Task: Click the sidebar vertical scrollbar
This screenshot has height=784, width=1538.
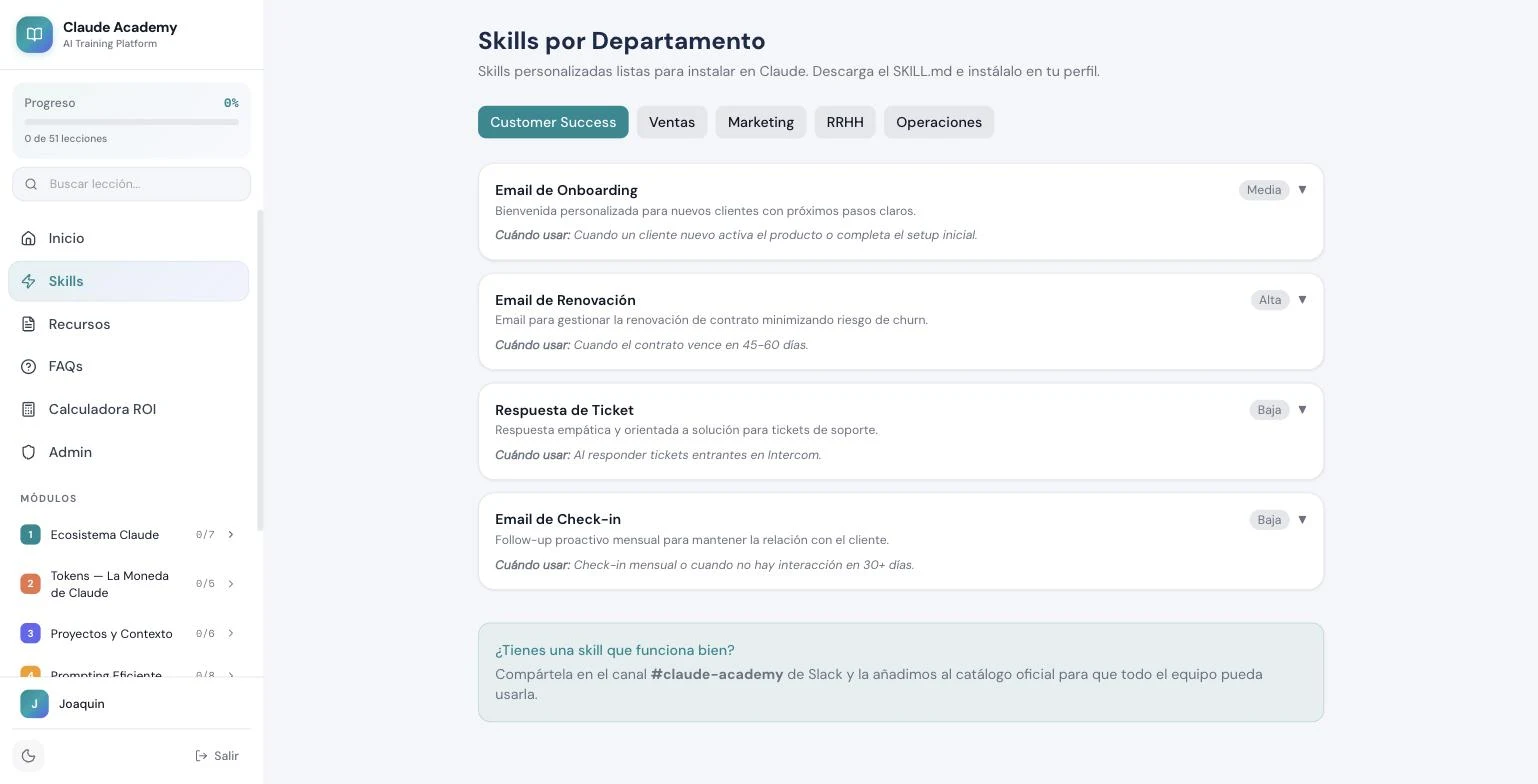Action: point(260,370)
